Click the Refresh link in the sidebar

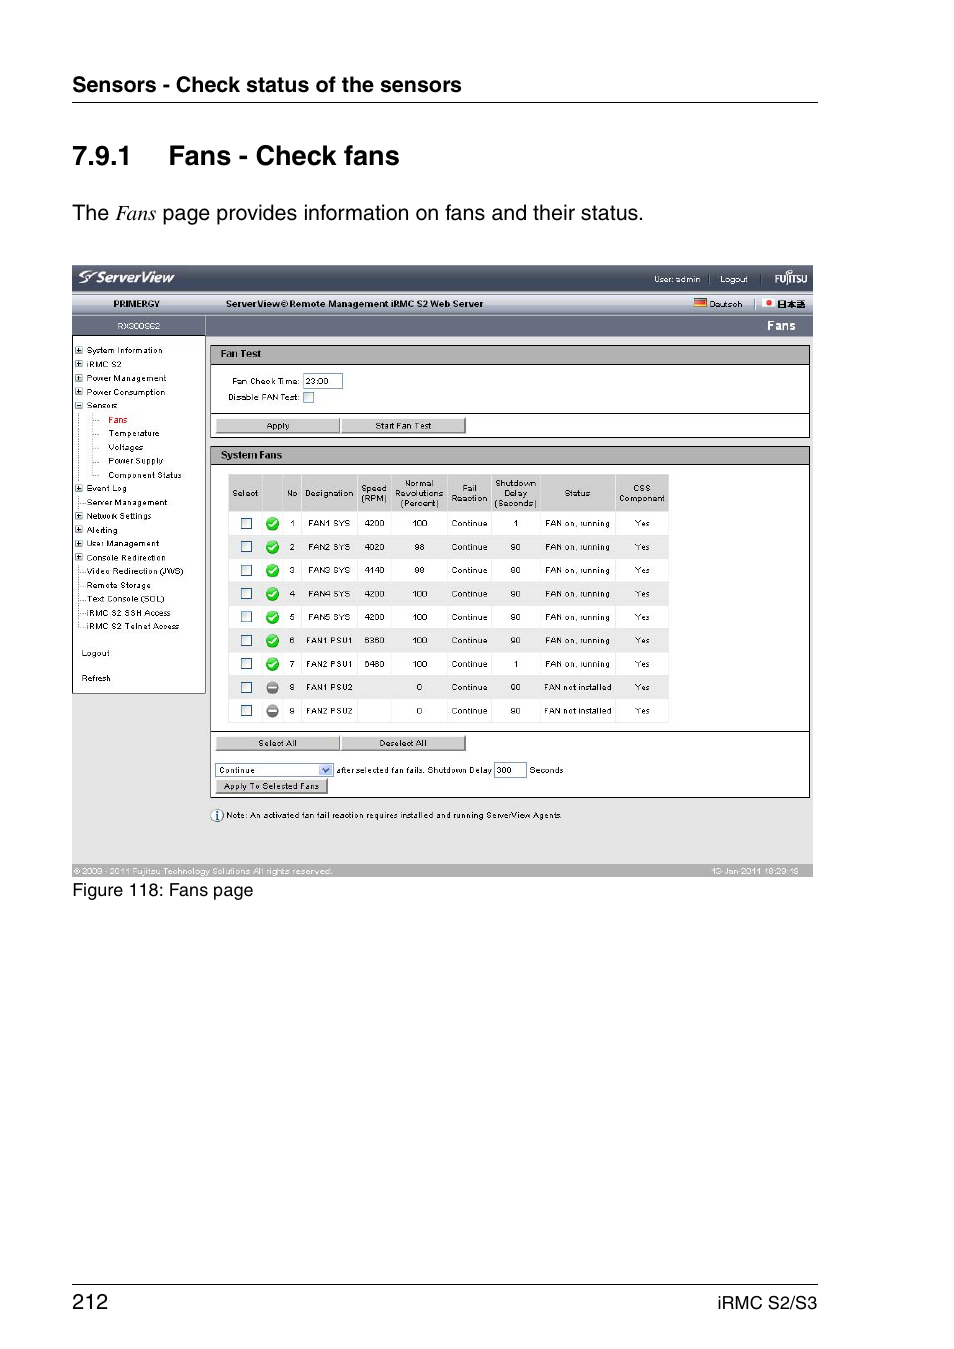tap(96, 678)
